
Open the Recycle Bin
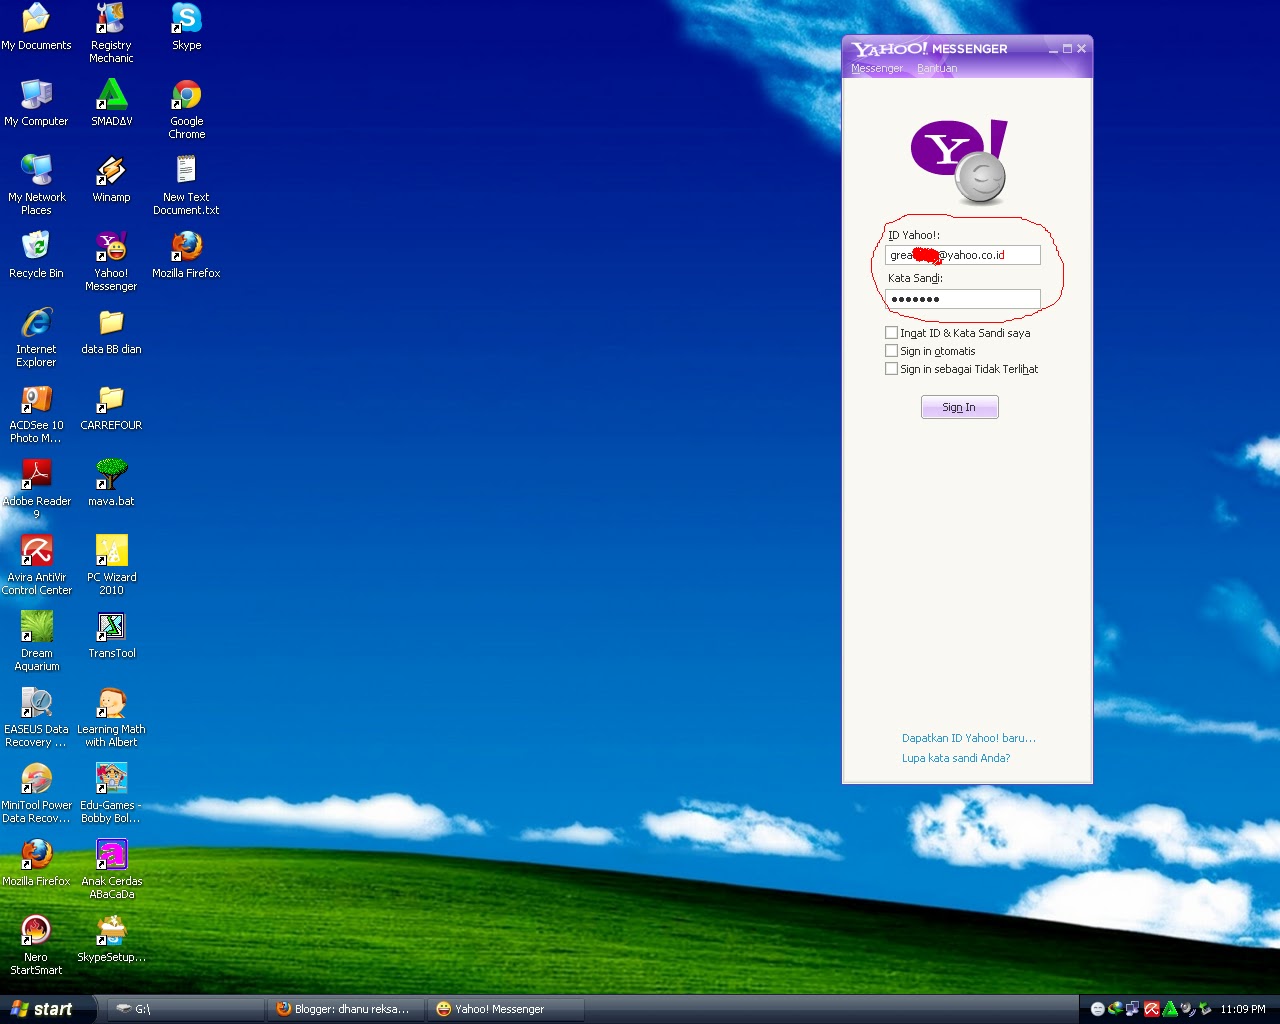point(36,255)
